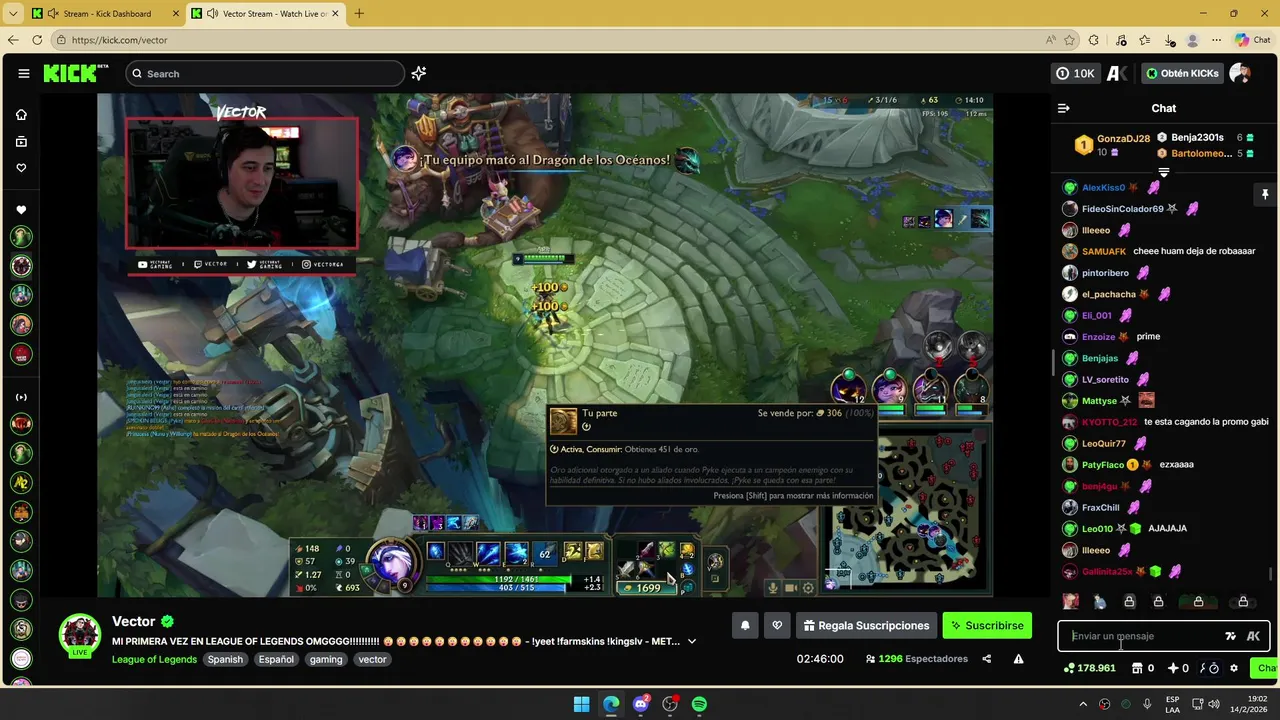Viewport: 1280px width, 720px height.
Task: Click chat username PatyFlaco
Action: pos(1103,465)
